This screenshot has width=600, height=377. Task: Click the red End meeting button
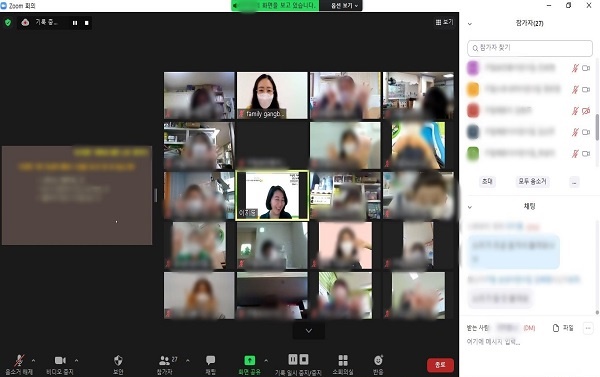pos(440,365)
